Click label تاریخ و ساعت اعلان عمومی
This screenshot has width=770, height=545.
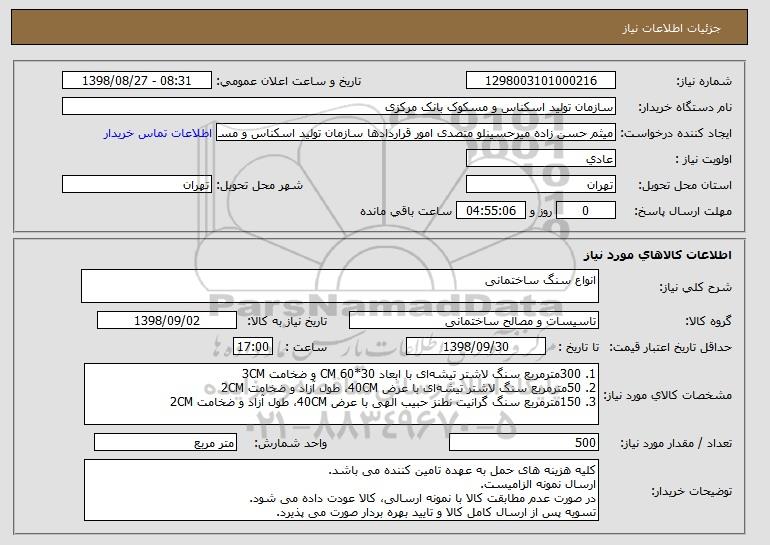[289, 81]
